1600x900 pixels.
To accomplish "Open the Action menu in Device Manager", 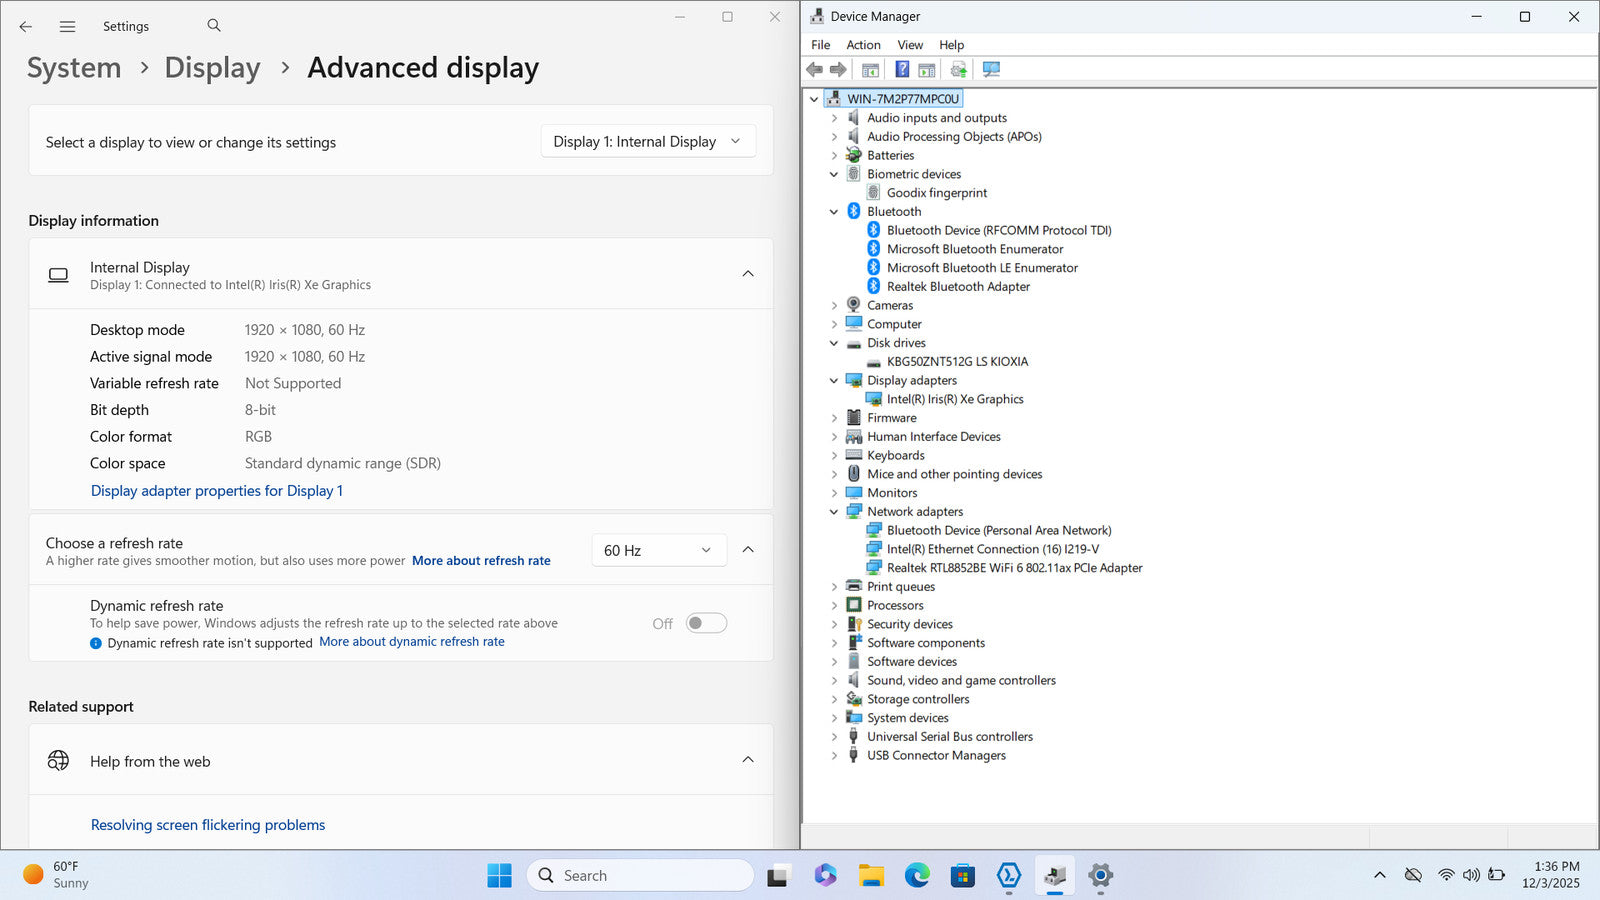I will click(863, 45).
